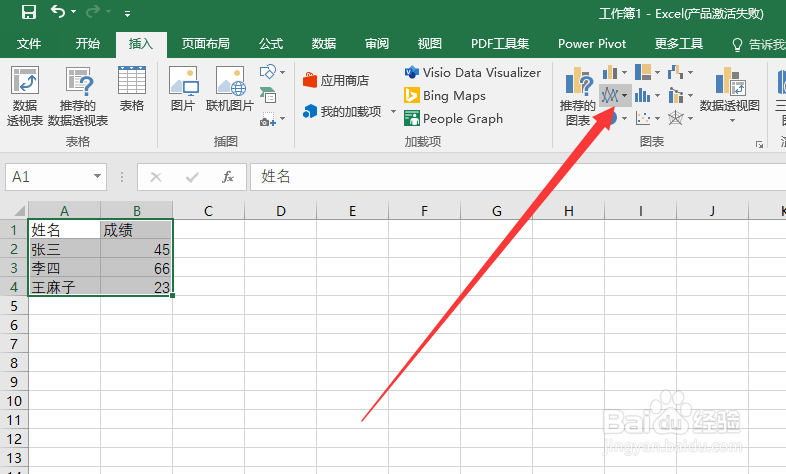Insert a combo chart
786x474 pixels.
(676, 95)
